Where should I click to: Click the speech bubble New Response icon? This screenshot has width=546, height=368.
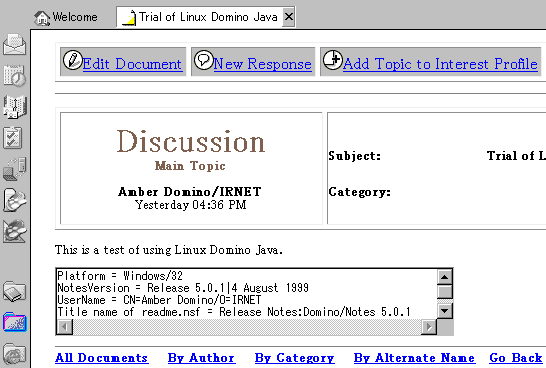pyautogui.click(x=203, y=60)
